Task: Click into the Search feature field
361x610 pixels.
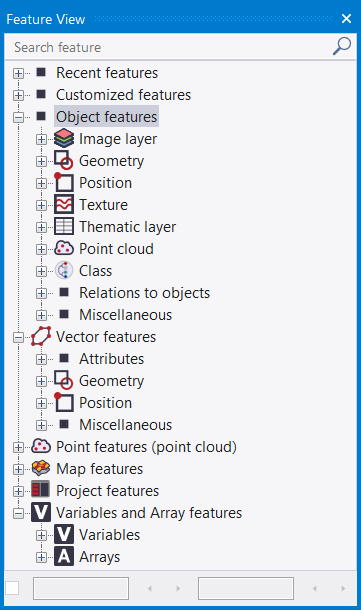Action: pos(167,47)
